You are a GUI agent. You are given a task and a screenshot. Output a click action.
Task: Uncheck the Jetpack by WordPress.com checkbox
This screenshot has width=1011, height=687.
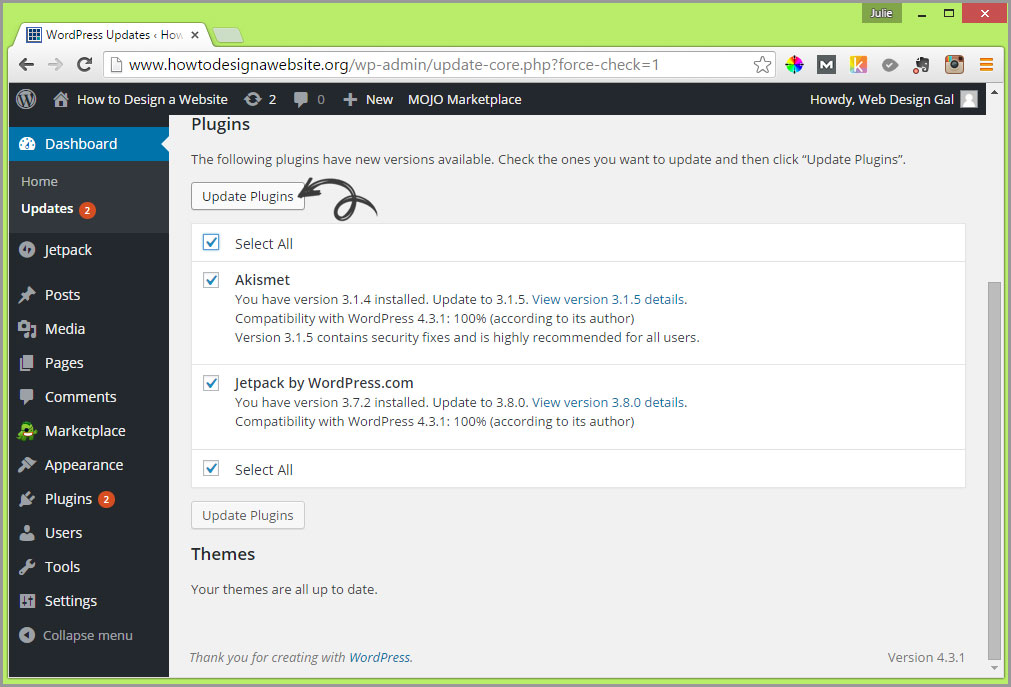pos(211,383)
